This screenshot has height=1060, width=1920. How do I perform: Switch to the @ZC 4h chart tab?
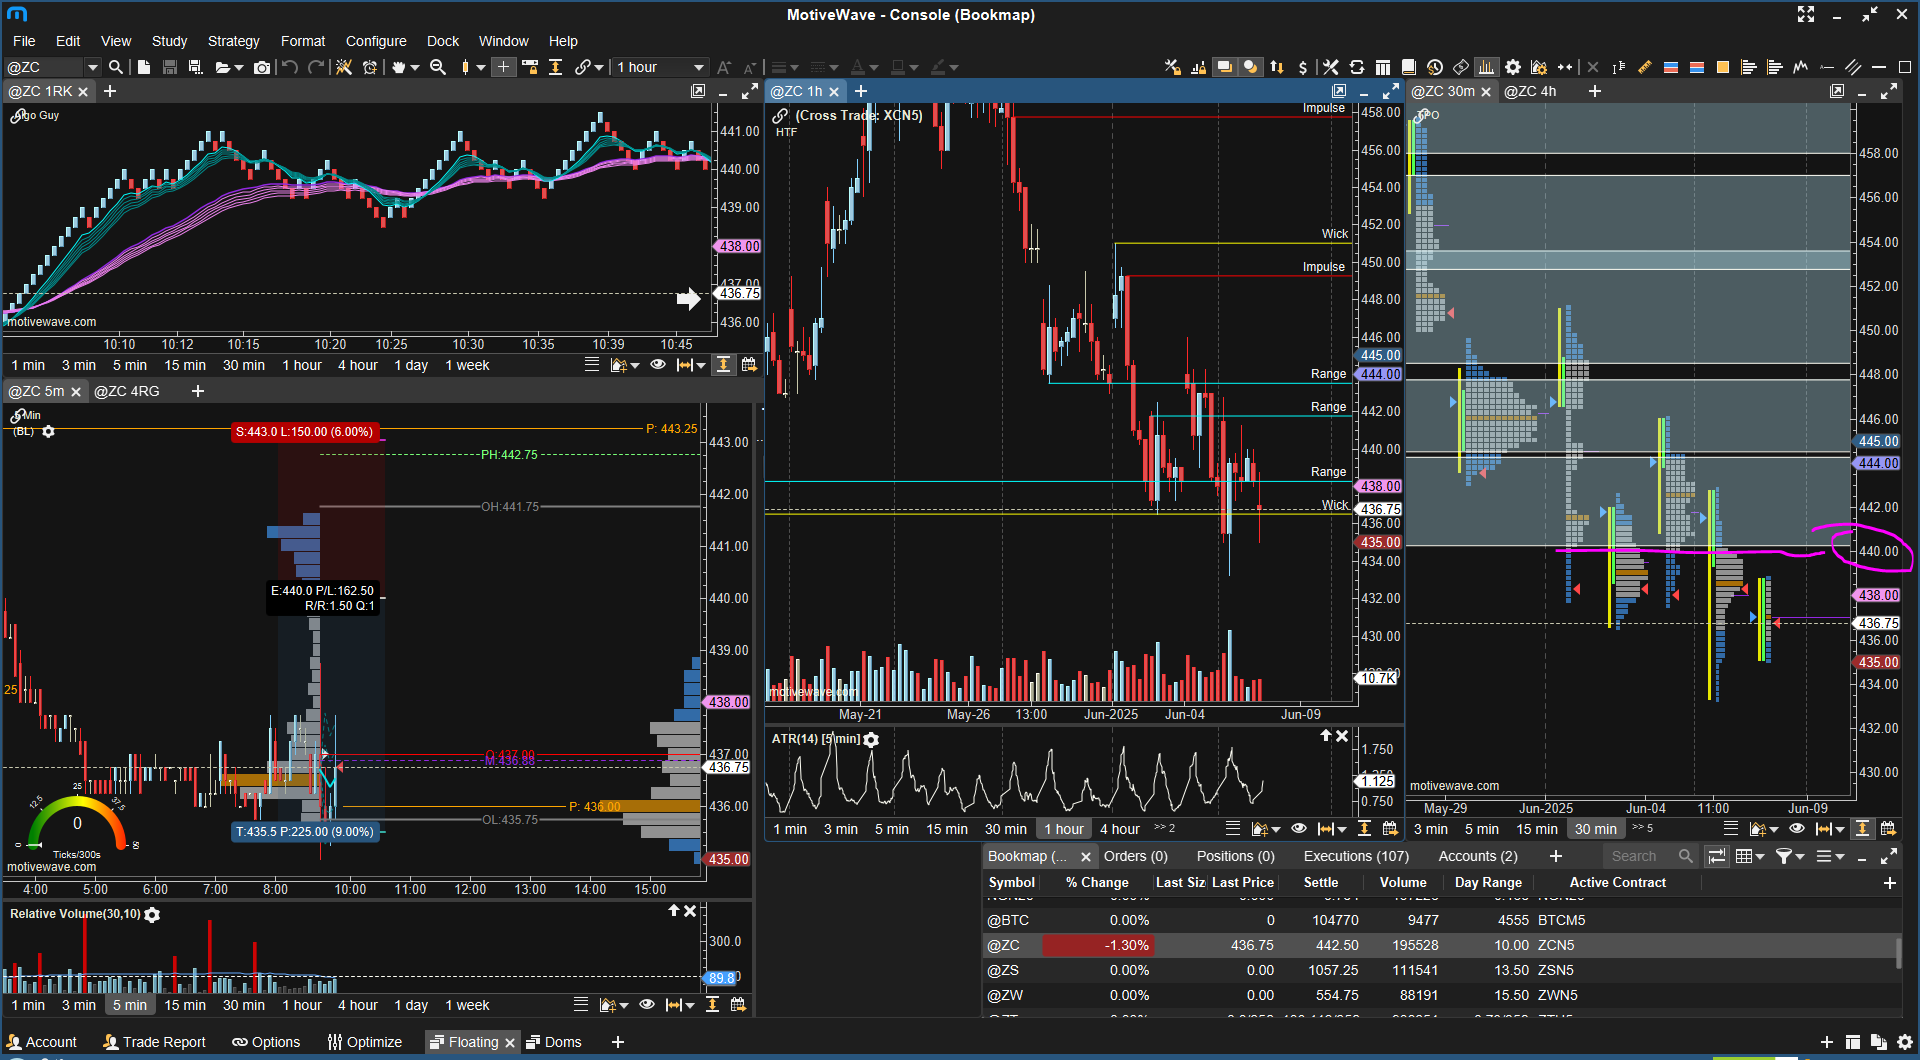[x=1530, y=91]
